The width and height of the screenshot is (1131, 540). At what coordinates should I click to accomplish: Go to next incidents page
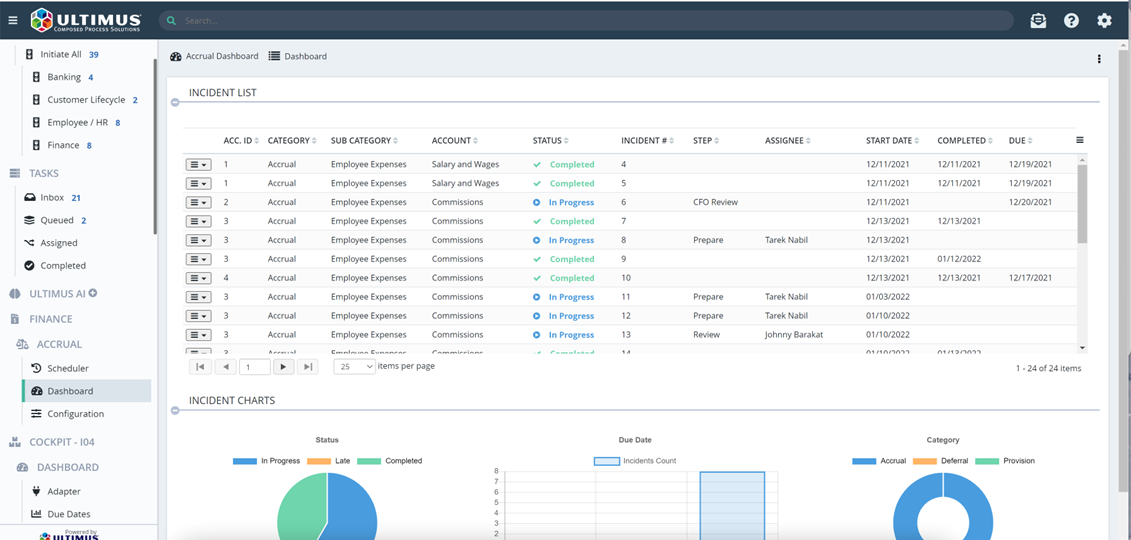click(x=283, y=367)
